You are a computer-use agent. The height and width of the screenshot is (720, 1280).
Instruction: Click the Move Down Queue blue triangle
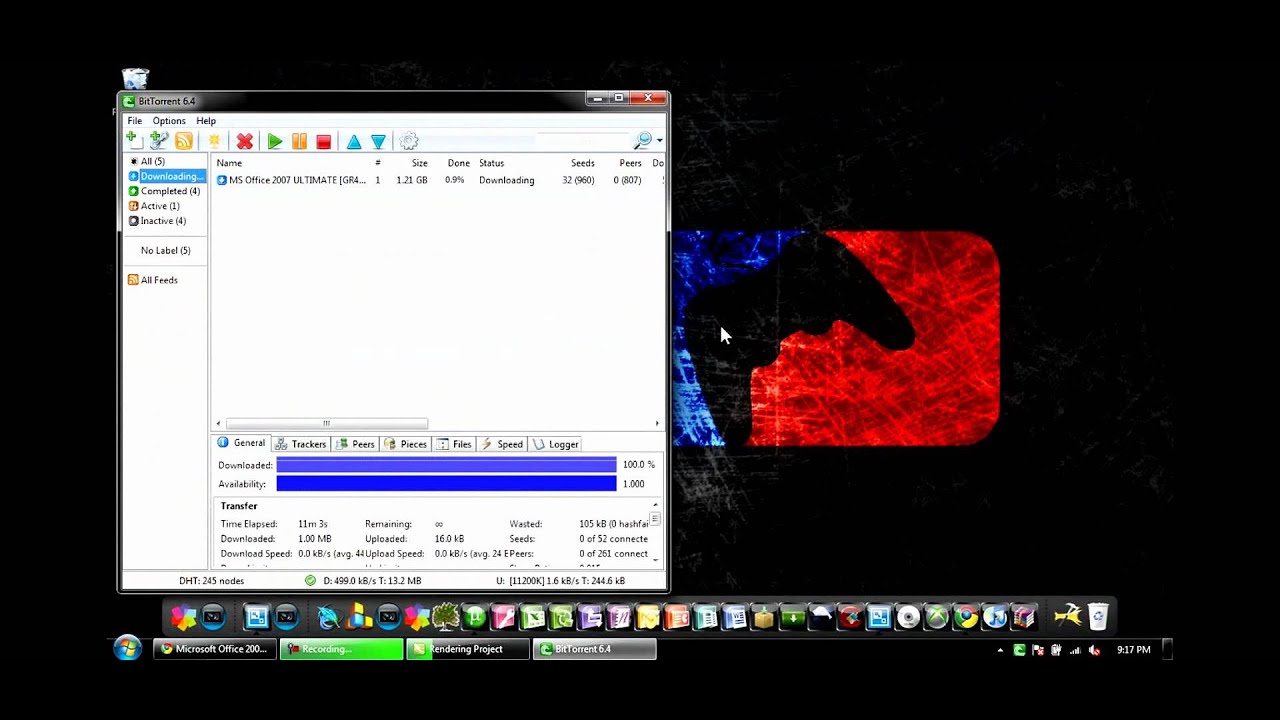(x=378, y=142)
